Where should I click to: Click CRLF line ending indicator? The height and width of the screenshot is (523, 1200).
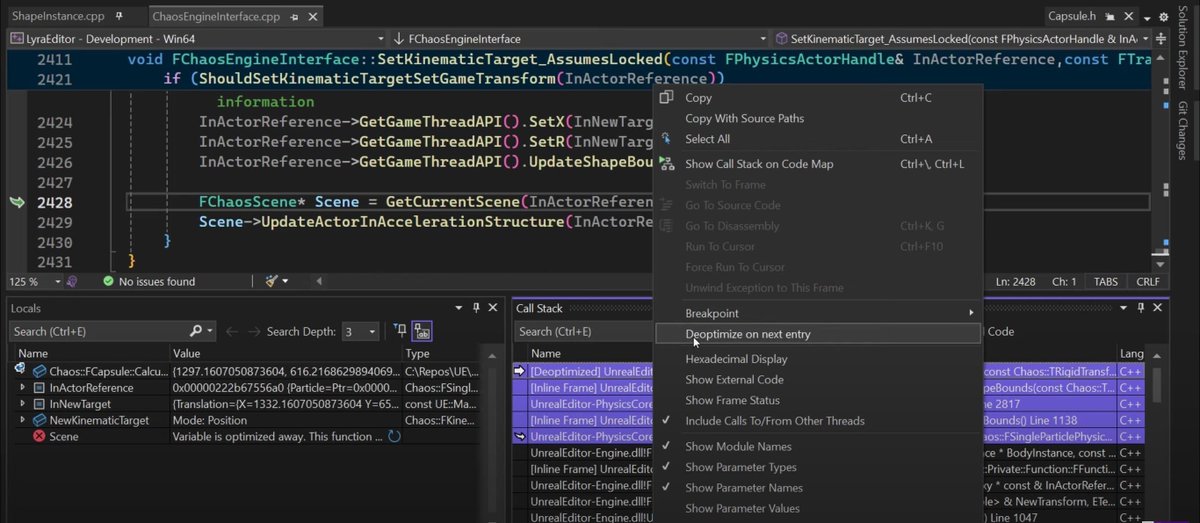(x=1147, y=282)
